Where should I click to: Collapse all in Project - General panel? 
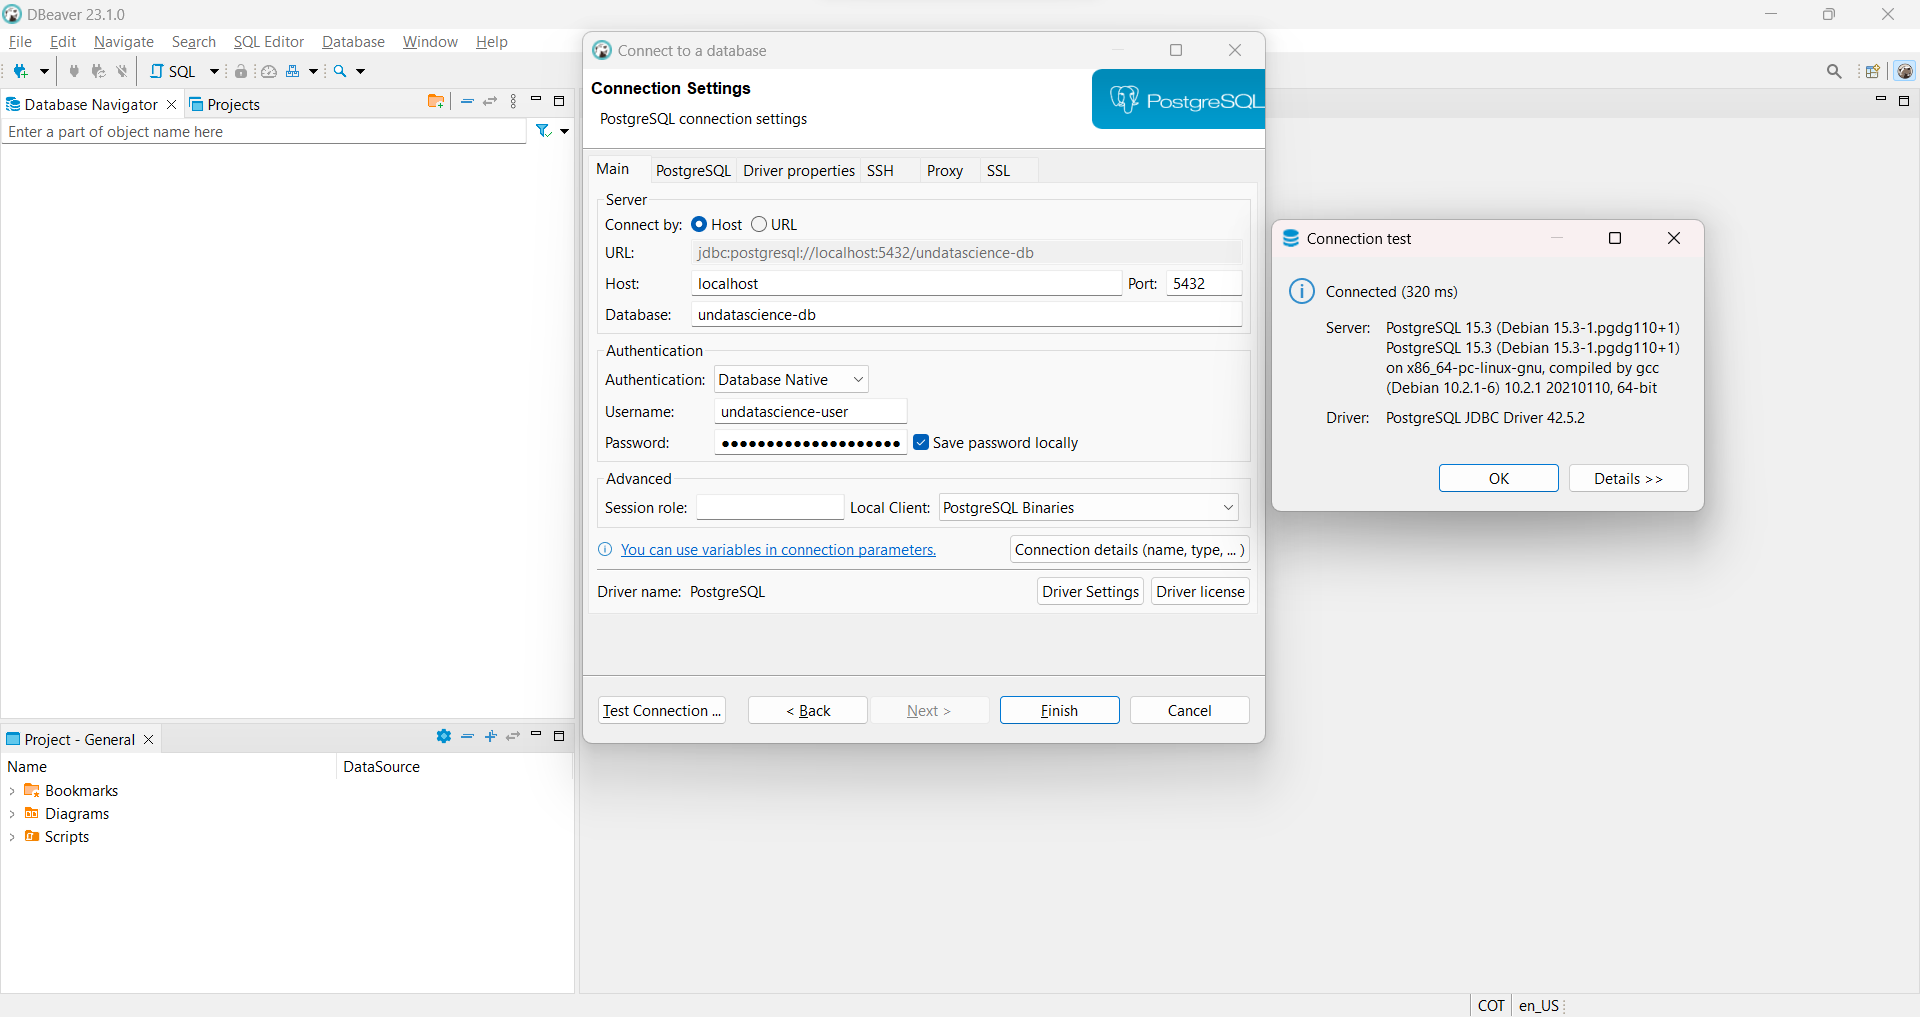coord(467,736)
